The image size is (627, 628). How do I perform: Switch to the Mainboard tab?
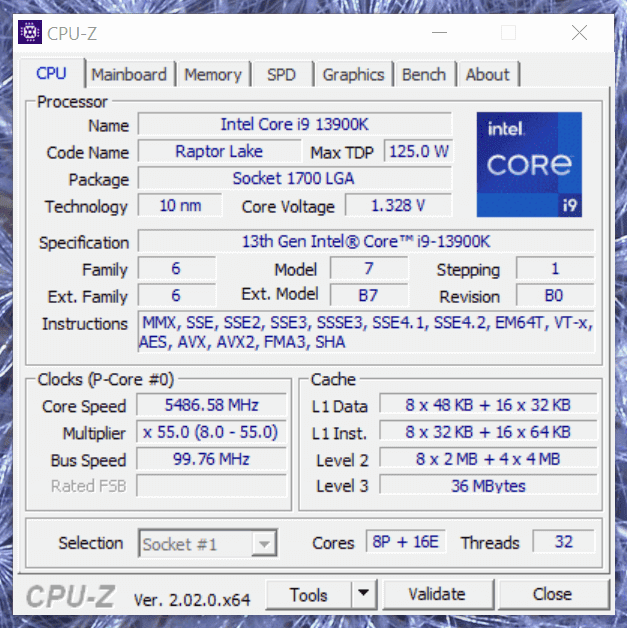(x=129, y=75)
